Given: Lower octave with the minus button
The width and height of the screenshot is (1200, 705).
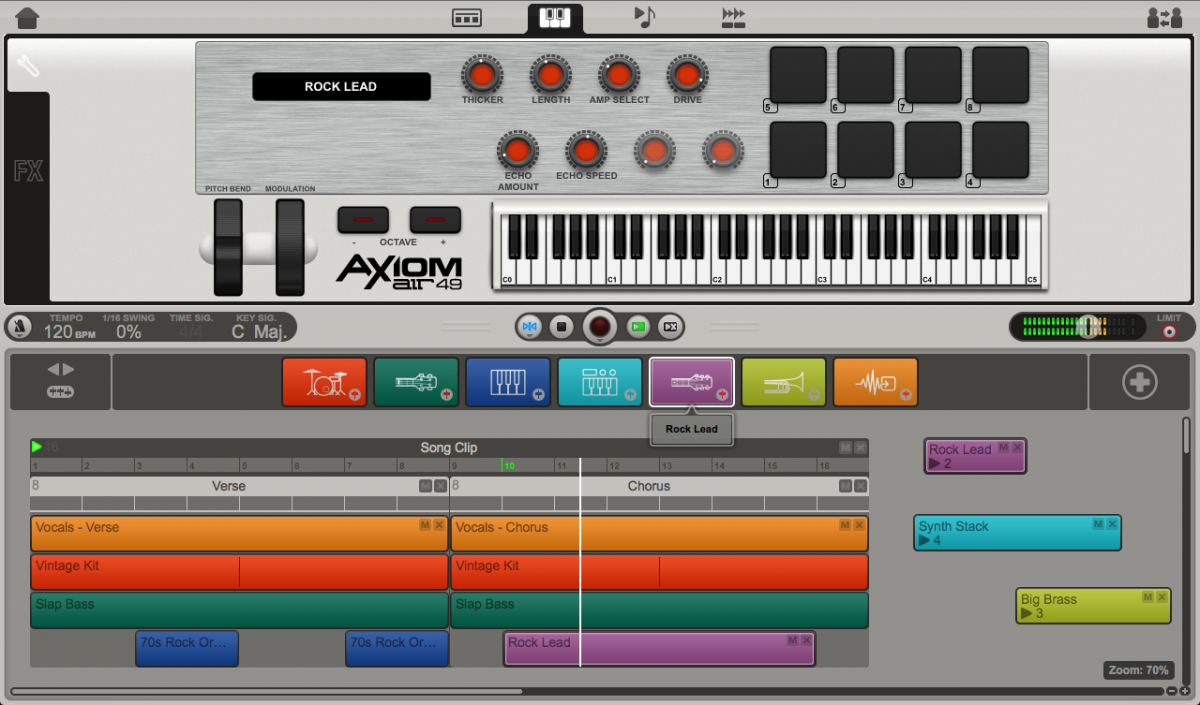Looking at the screenshot, I should [363, 219].
